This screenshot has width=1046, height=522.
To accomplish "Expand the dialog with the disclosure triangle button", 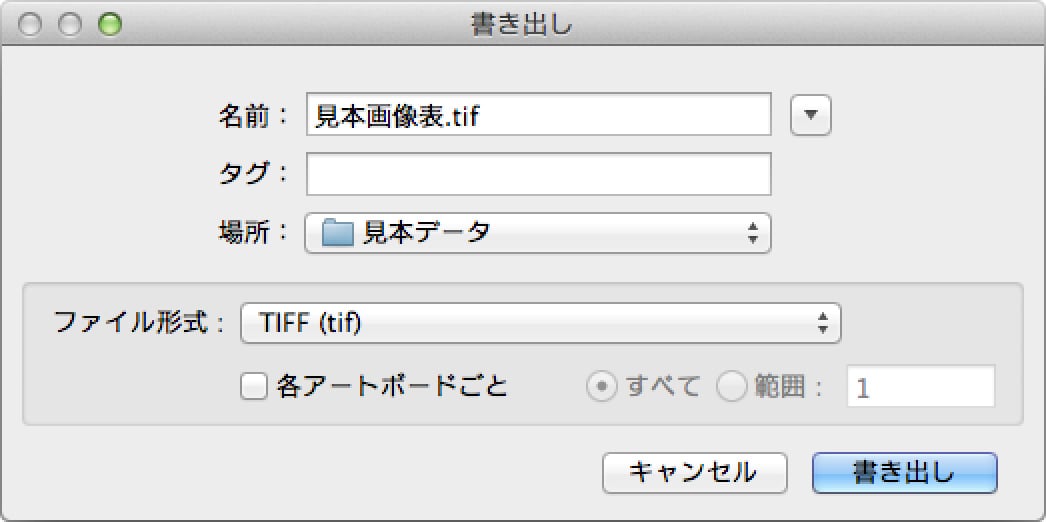I will coord(811,115).
